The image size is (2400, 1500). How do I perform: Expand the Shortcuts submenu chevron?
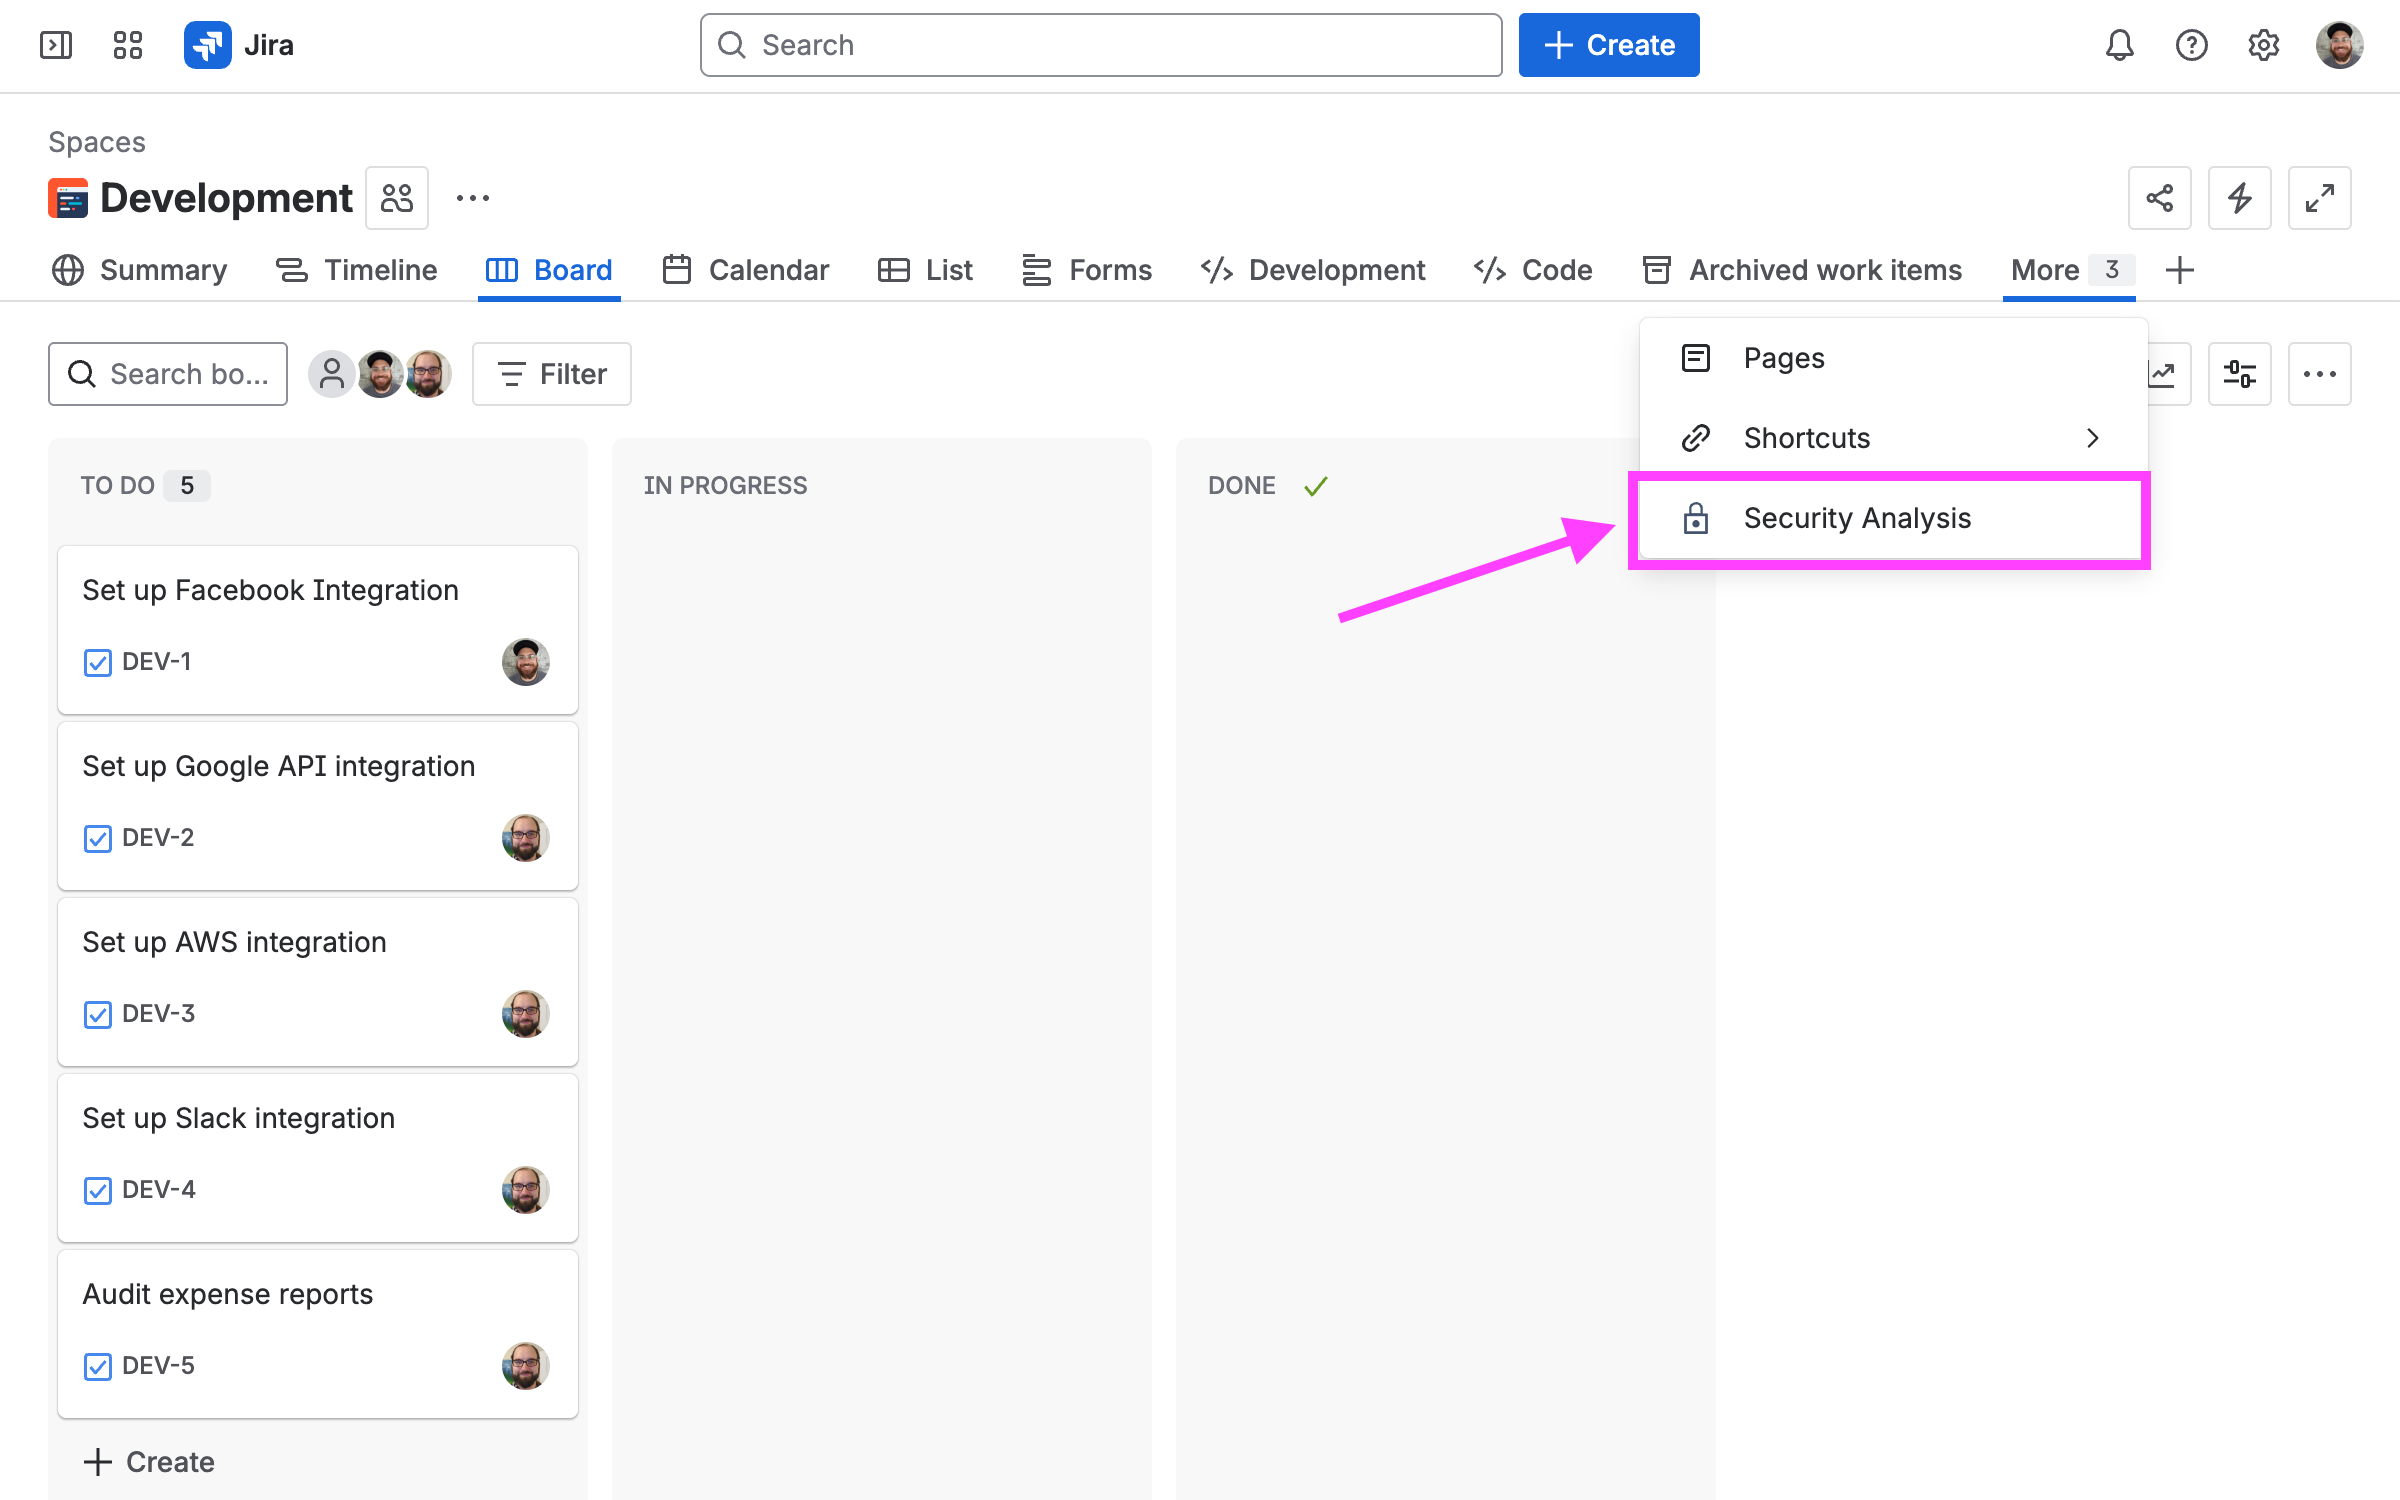click(x=2092, y=438)
